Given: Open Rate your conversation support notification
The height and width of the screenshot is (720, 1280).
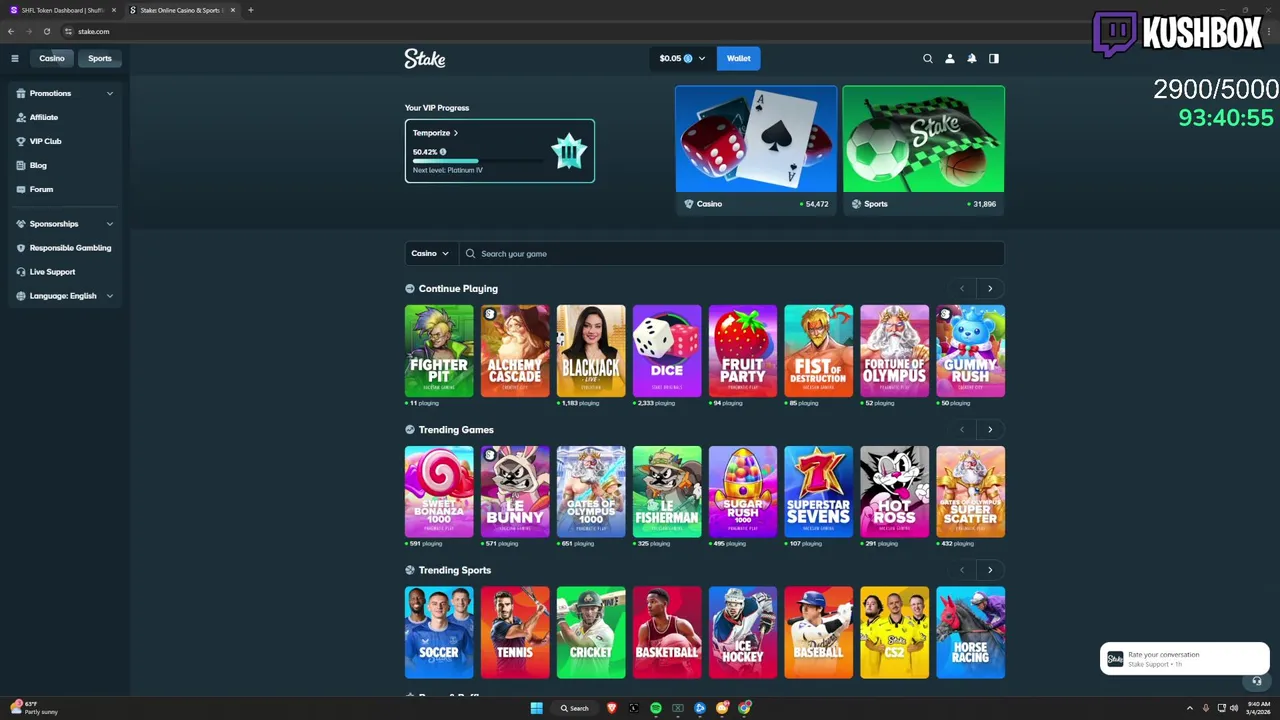Looking at the screenshot, I should [1185, 659].
